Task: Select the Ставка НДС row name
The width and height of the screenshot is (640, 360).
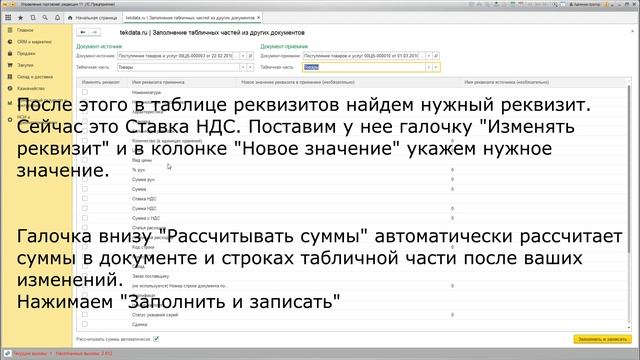Action: (144, 199)
